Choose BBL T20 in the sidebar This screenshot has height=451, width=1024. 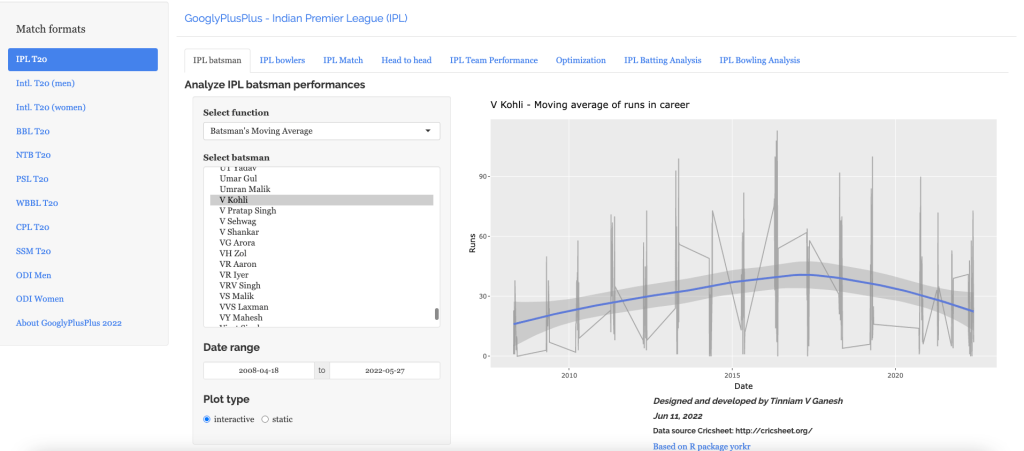[x=33, y=131]
